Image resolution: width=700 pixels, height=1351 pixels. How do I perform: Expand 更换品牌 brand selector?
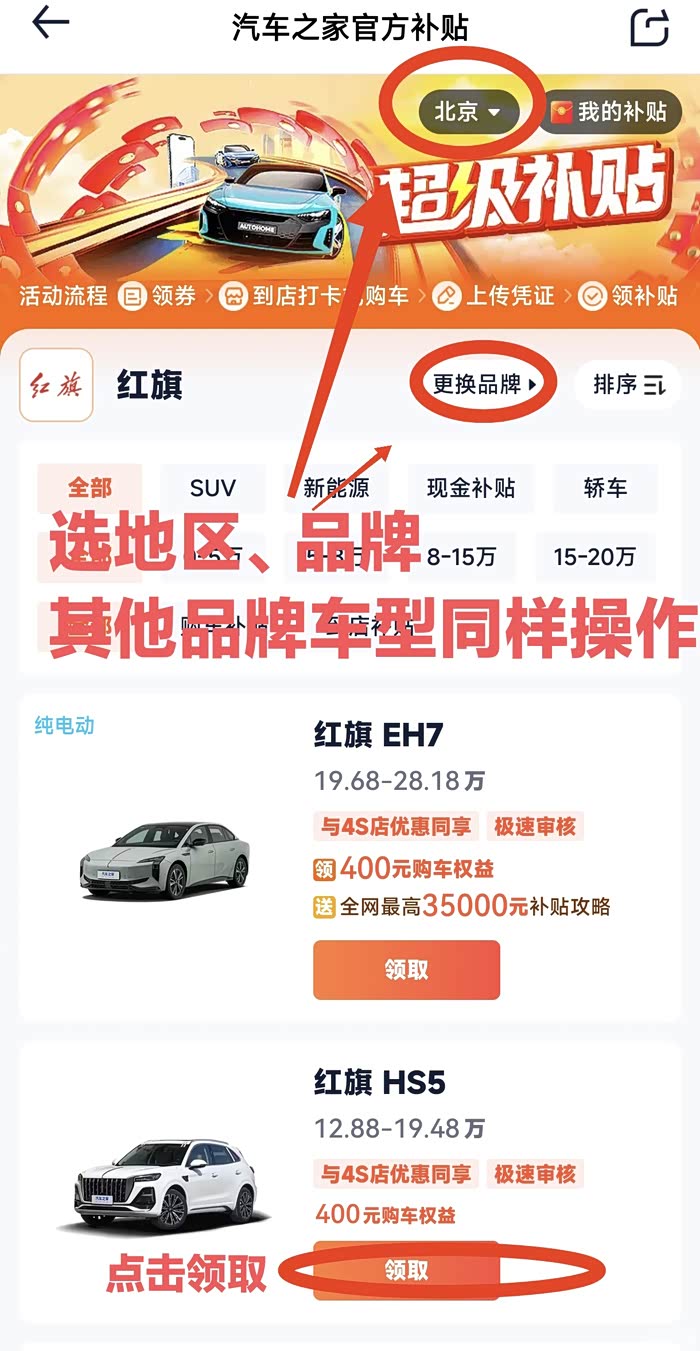tap(485, 384)
